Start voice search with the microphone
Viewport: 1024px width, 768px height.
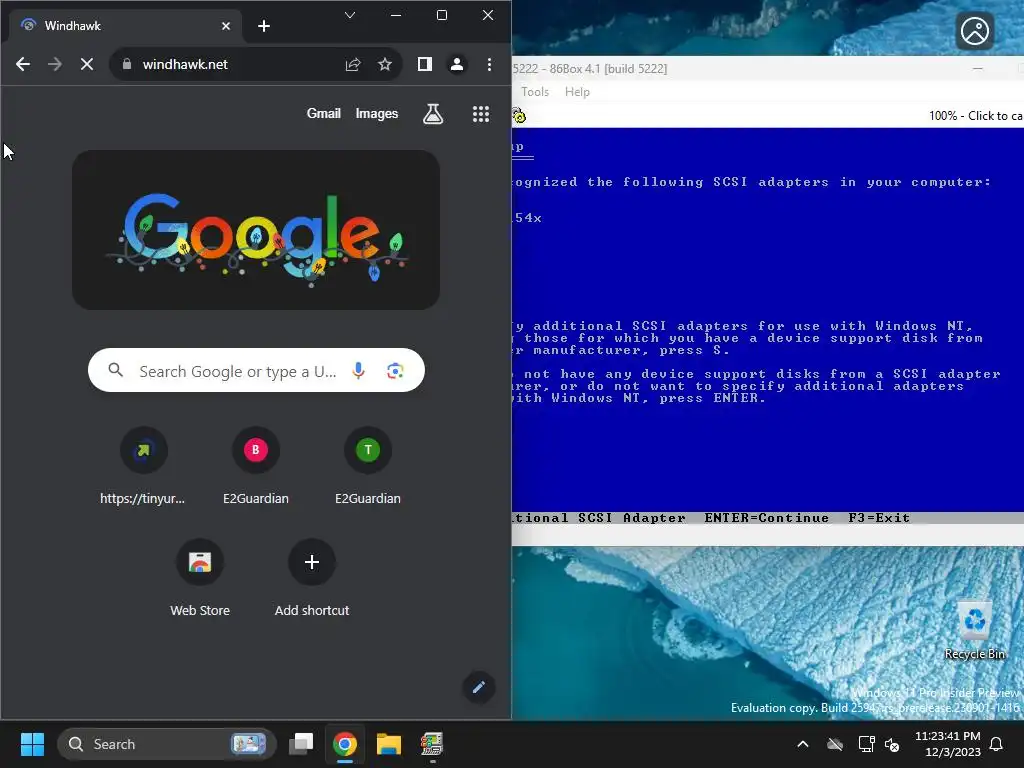point(359,371)
